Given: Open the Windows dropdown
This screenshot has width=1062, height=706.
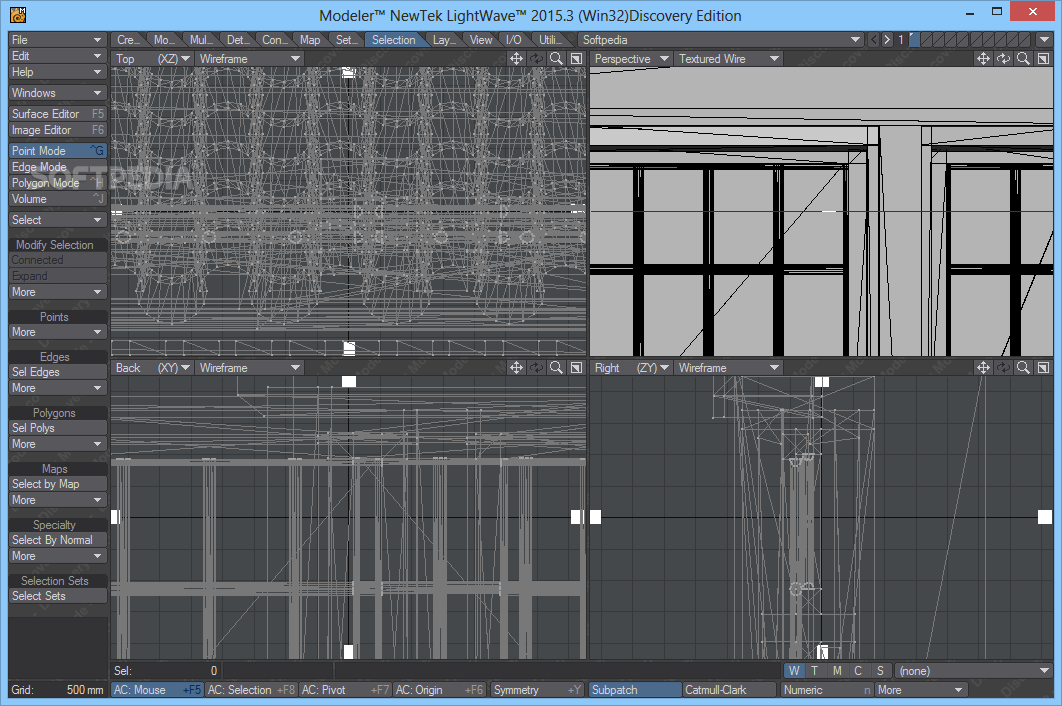Looking at the screenshot, I should (x=58, y=93).
